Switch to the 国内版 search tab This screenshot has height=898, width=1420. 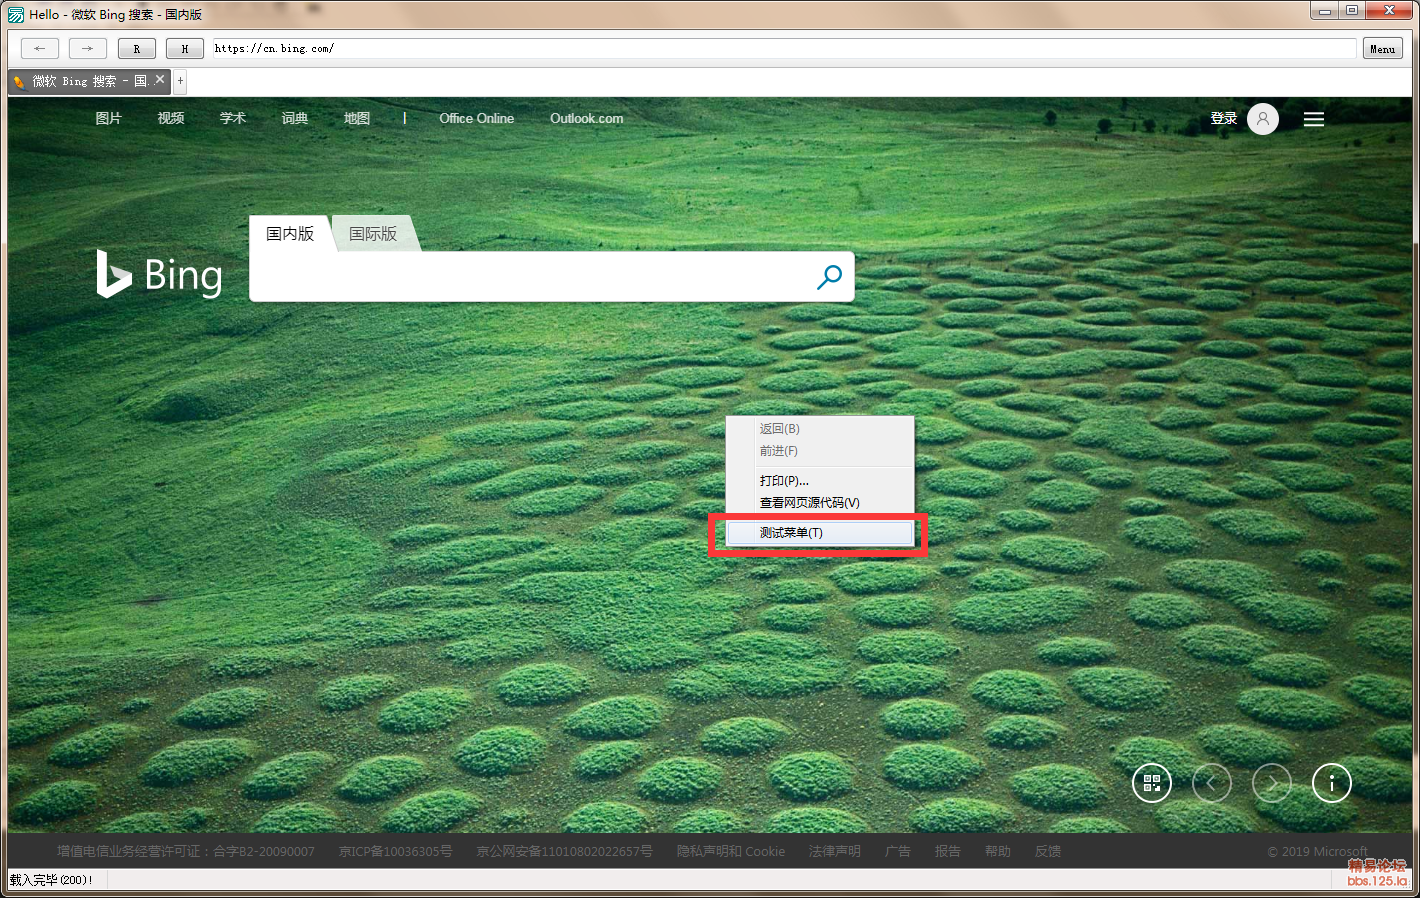tap(290, 233)
